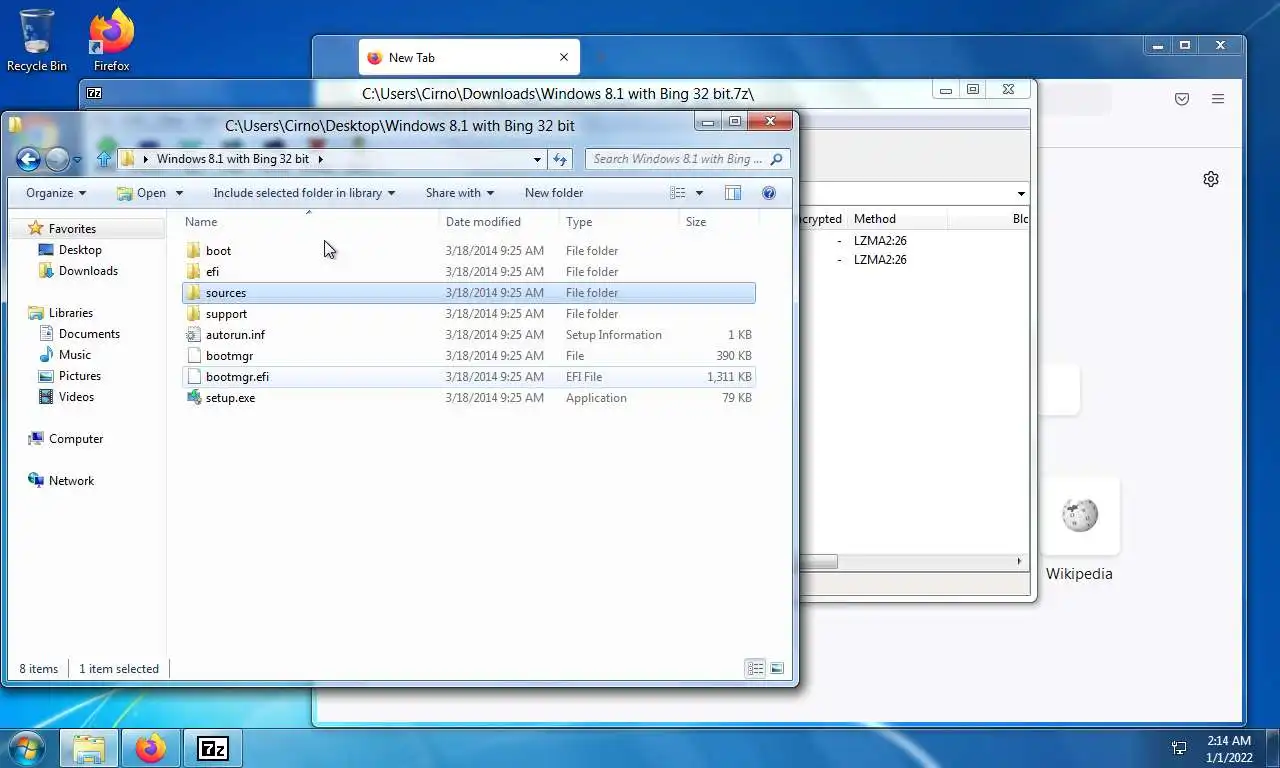The height and width of the screenshot is (768, 1280).
Task: Toggle the Explorer preview pane button
Action: (x=733, y=193)
